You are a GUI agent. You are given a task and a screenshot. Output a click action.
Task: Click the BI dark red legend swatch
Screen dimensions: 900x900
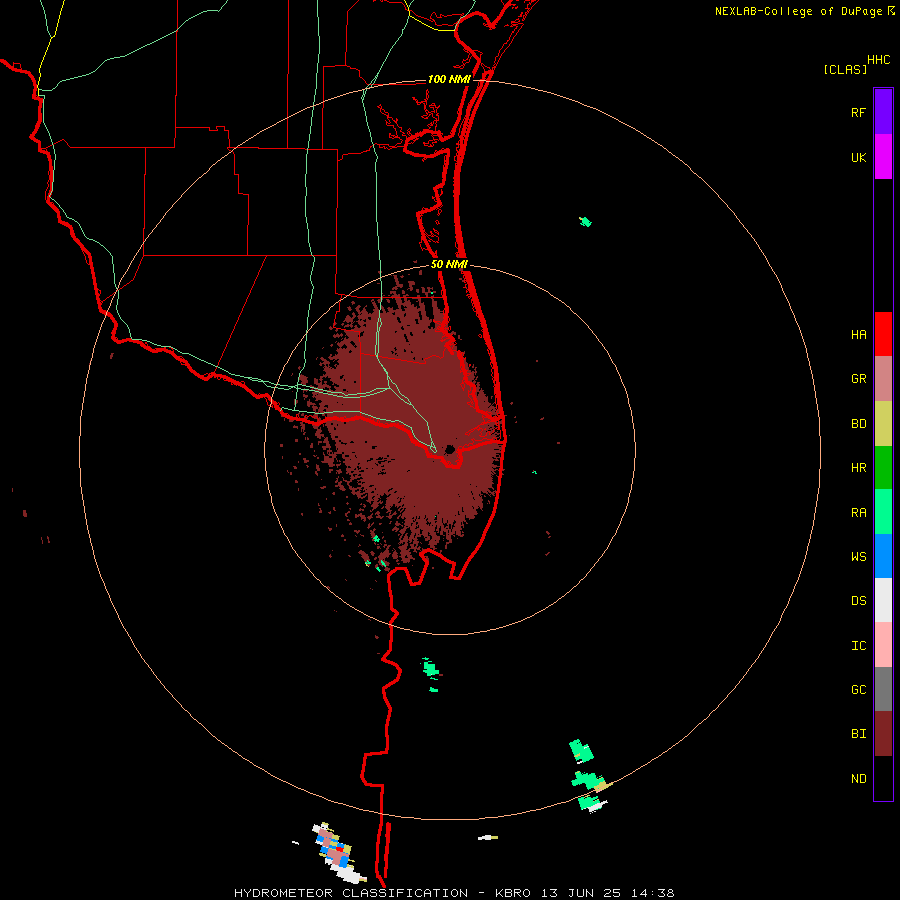883,734
